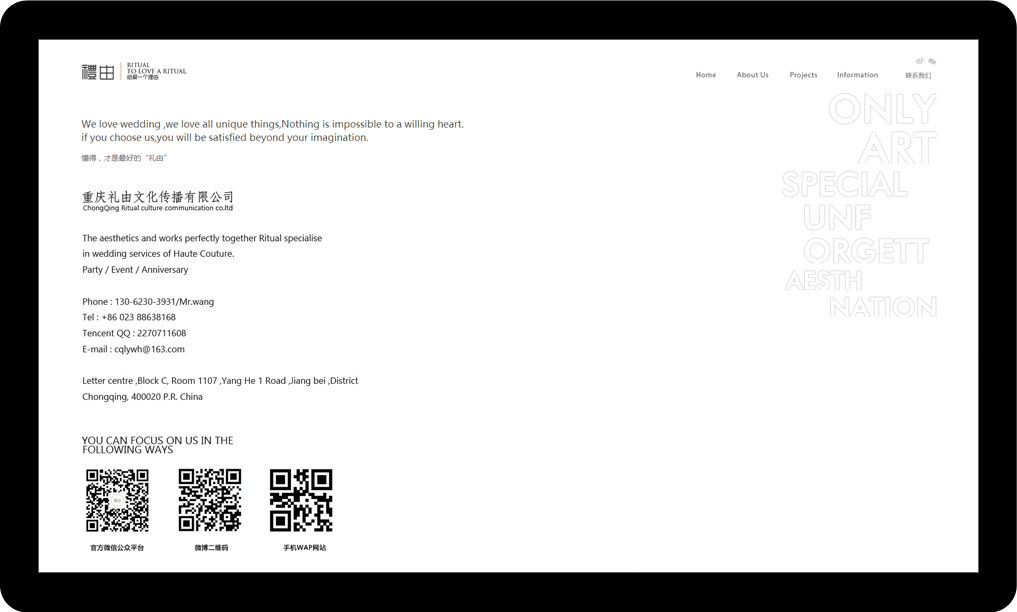This screenshot has height=612, width=1017.
Task: Click the Tencent QQ number 2270711608
Action: [x=161, y=333]
